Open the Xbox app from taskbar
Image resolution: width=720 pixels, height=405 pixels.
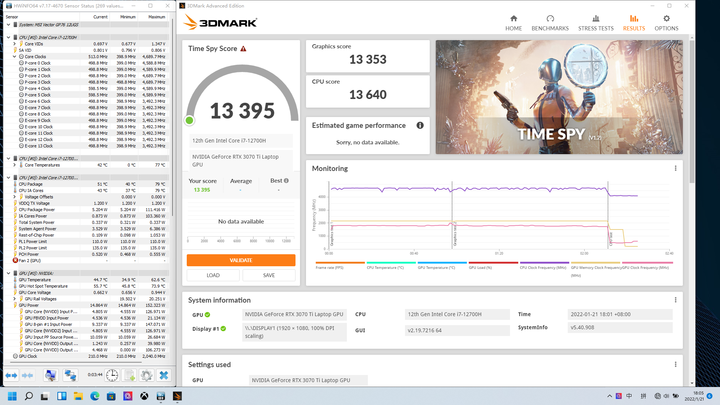144,396
